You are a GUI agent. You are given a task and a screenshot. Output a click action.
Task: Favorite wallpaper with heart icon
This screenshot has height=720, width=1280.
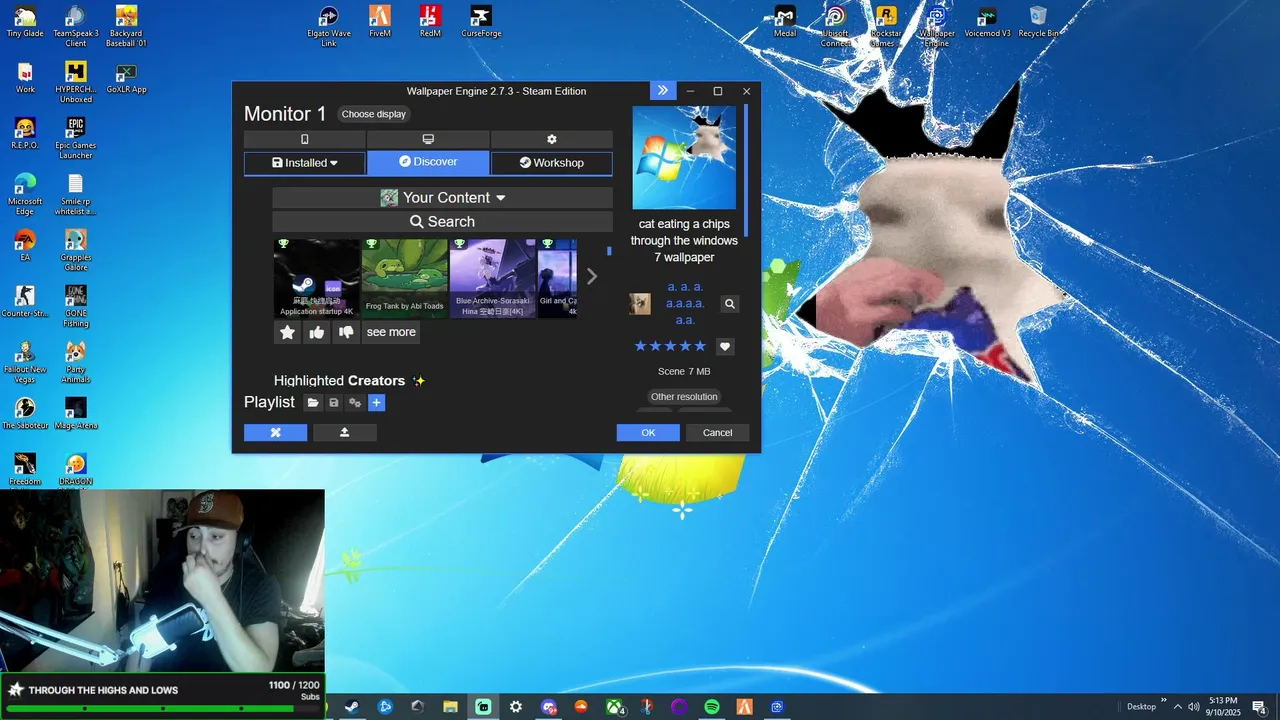point(725,347)
